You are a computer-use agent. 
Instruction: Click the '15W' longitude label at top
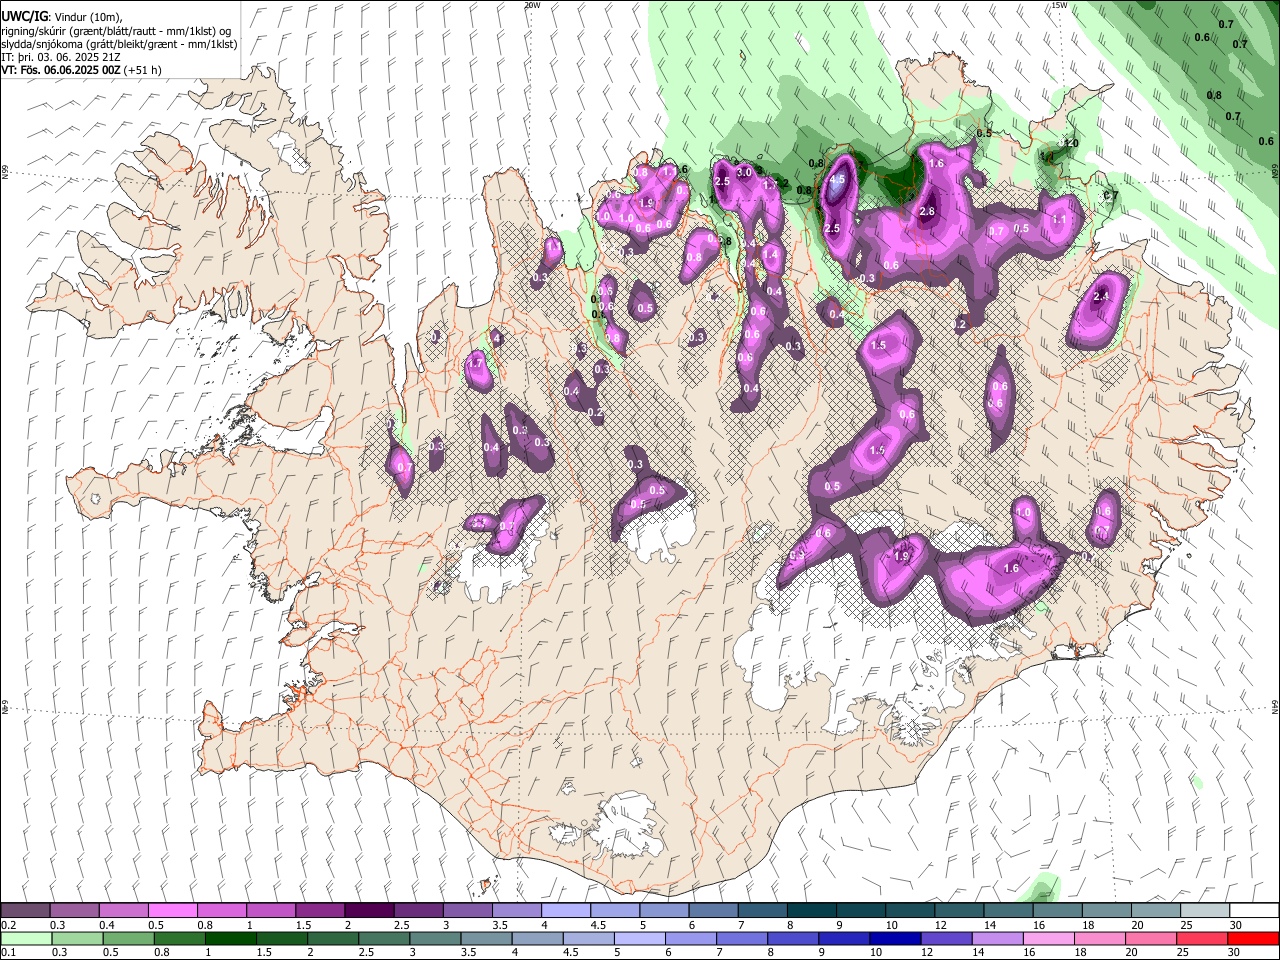(x=1059, y=5)
